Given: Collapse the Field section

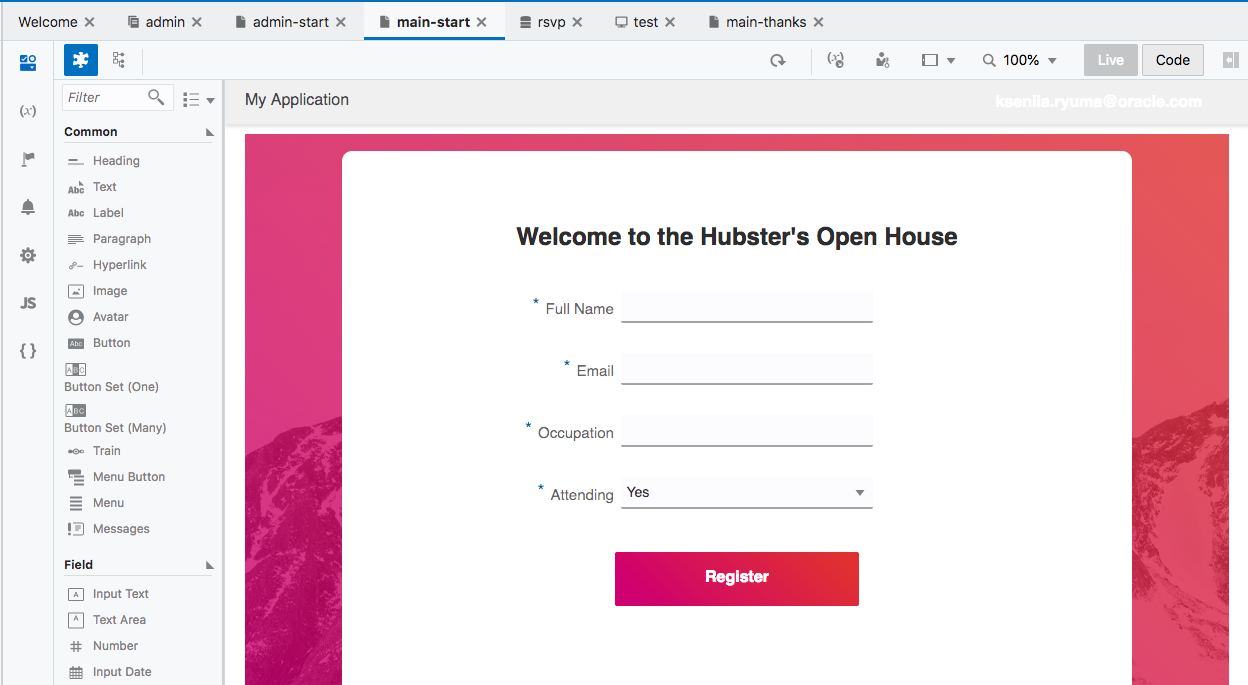Looking at the screenshot, I should [x=210, y=565].
